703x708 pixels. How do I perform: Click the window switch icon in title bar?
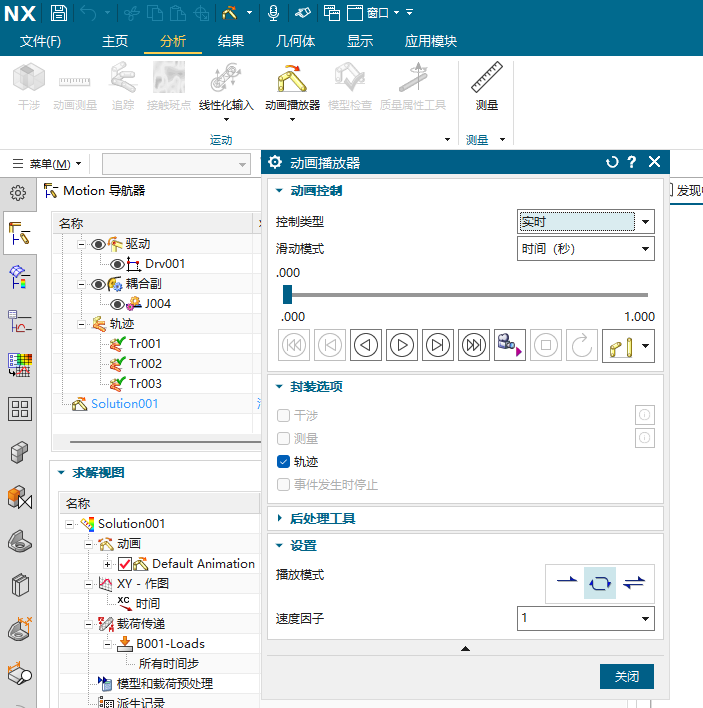332,13
